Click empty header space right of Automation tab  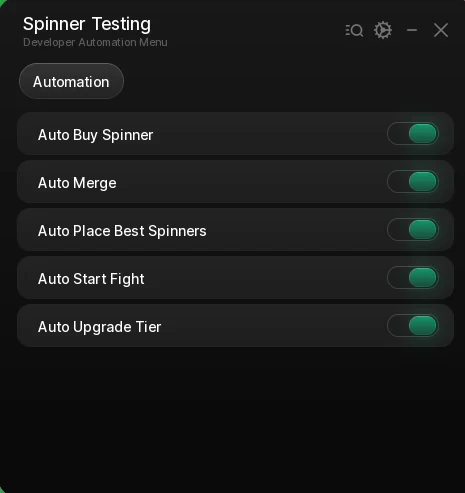(287, 81)
